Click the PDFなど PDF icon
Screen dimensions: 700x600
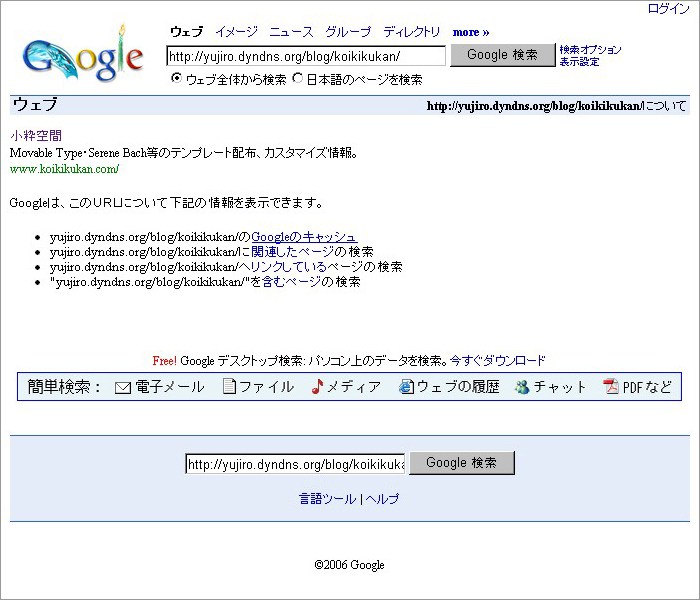611,387
